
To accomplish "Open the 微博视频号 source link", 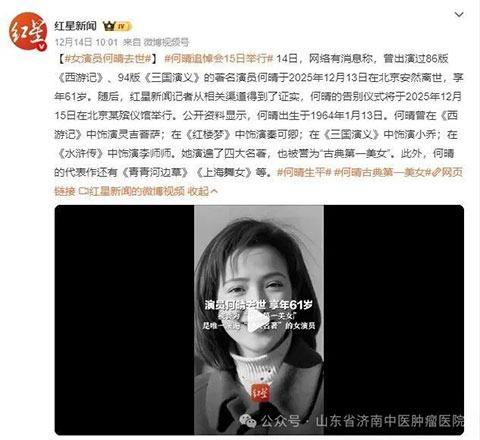I will coord(166,42).
